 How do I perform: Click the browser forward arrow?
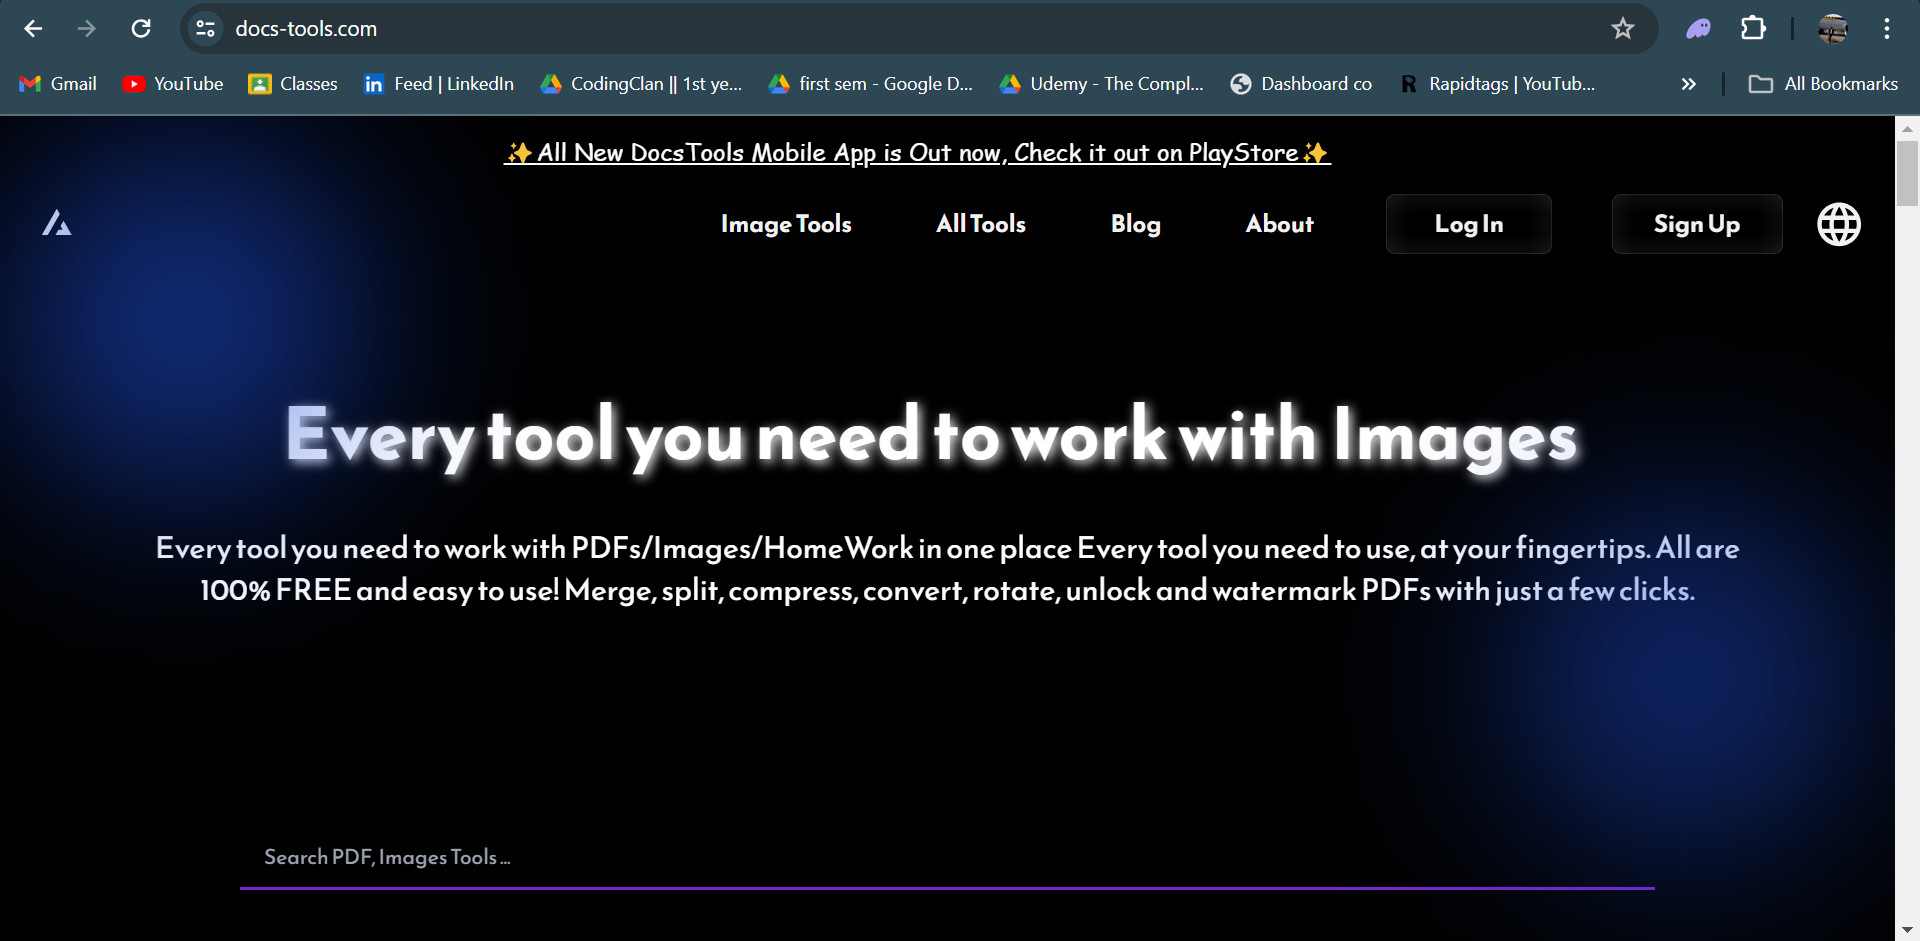click(87, 29)
